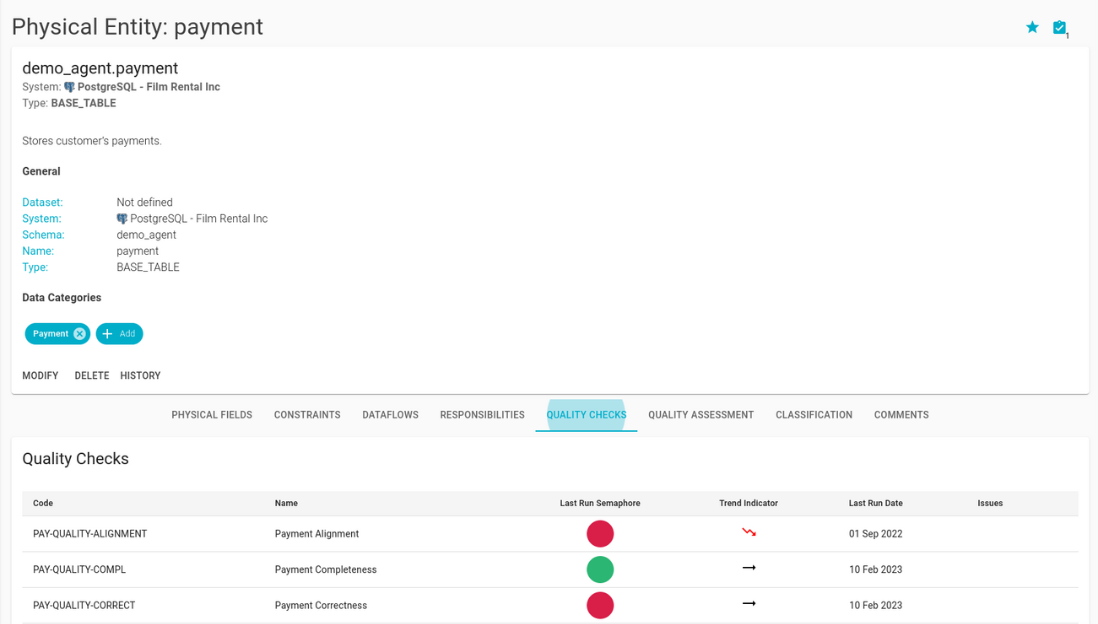Click the favorite star icon
This screenshot has height=624, width=1098.
coord(1032,27)
